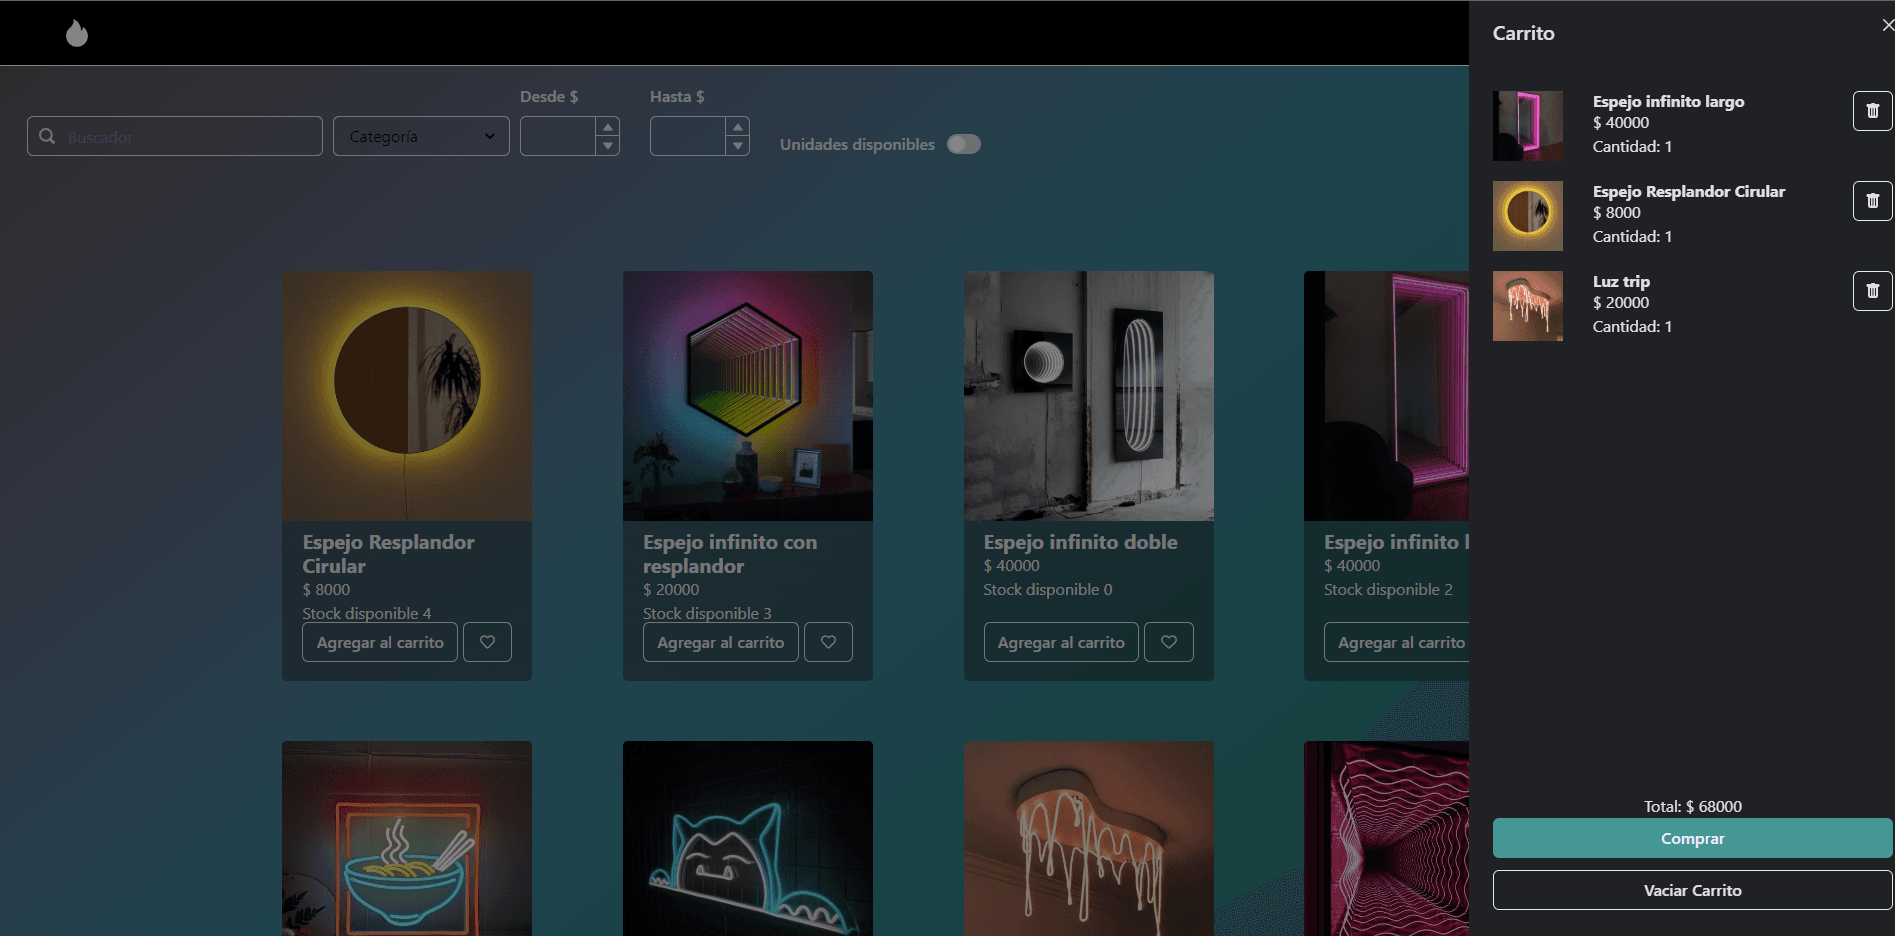Click the Total: $ 68000 text

point(1692,806)
